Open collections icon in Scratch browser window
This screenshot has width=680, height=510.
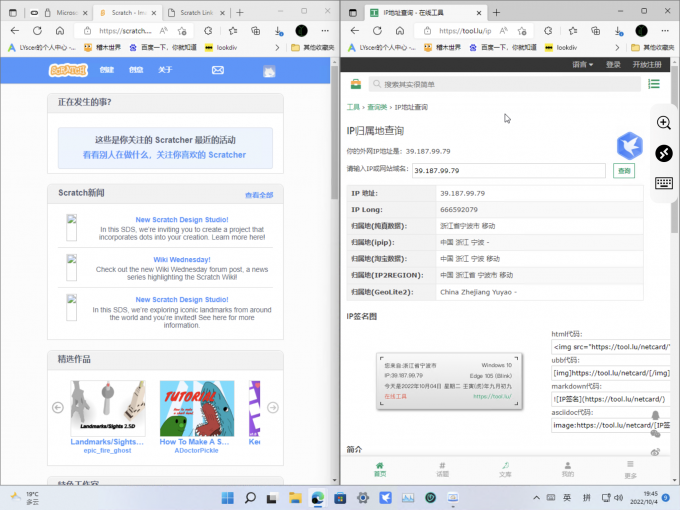(x=256, y=31)
